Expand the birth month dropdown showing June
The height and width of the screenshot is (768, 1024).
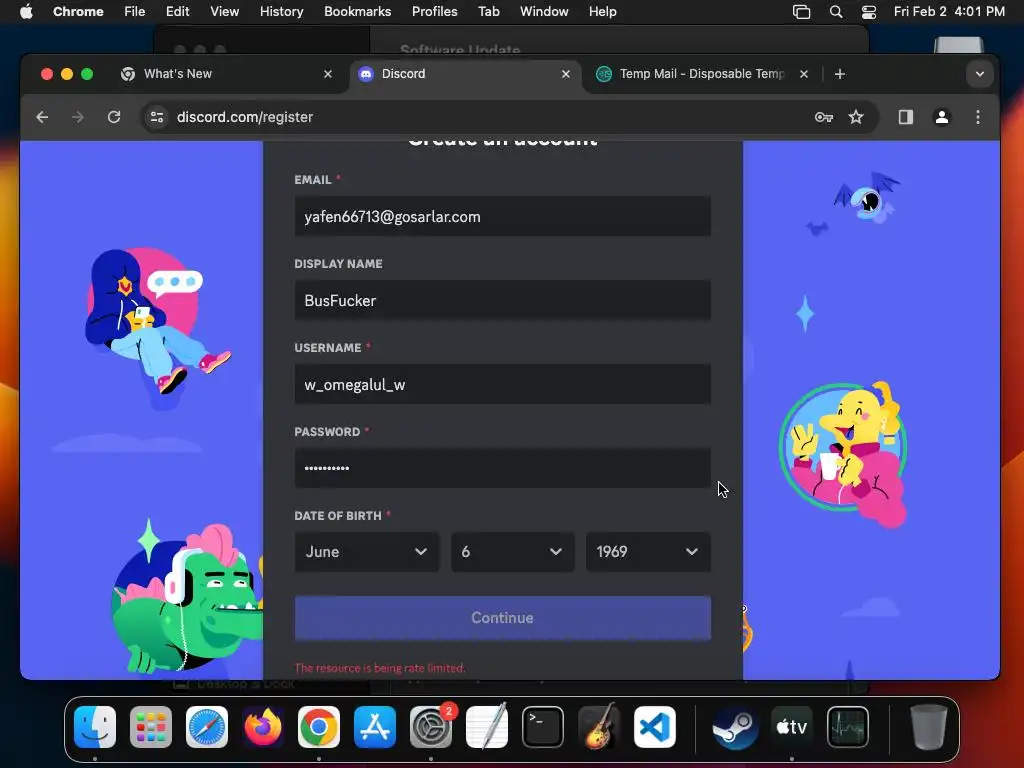tap(366, 552)
